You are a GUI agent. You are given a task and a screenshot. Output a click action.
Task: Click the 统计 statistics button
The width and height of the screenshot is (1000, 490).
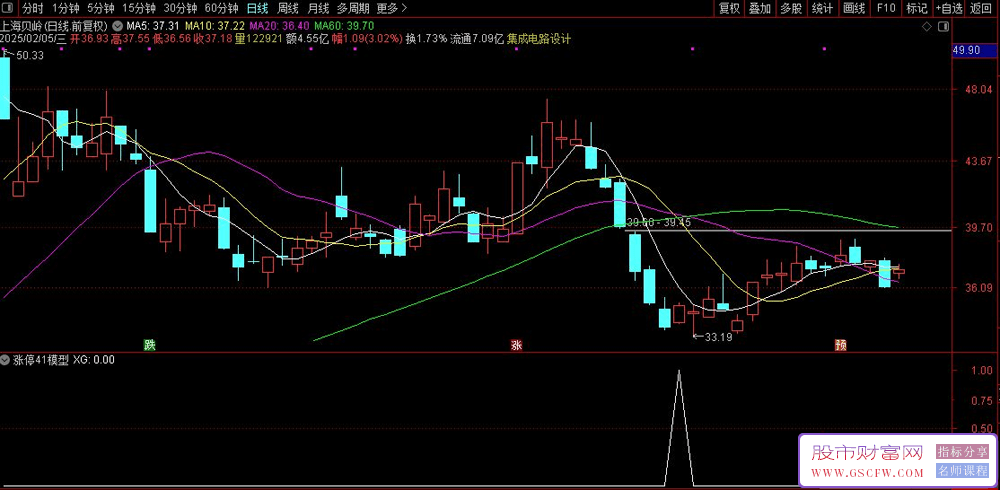pyautogui.click(x=822, y=8)
